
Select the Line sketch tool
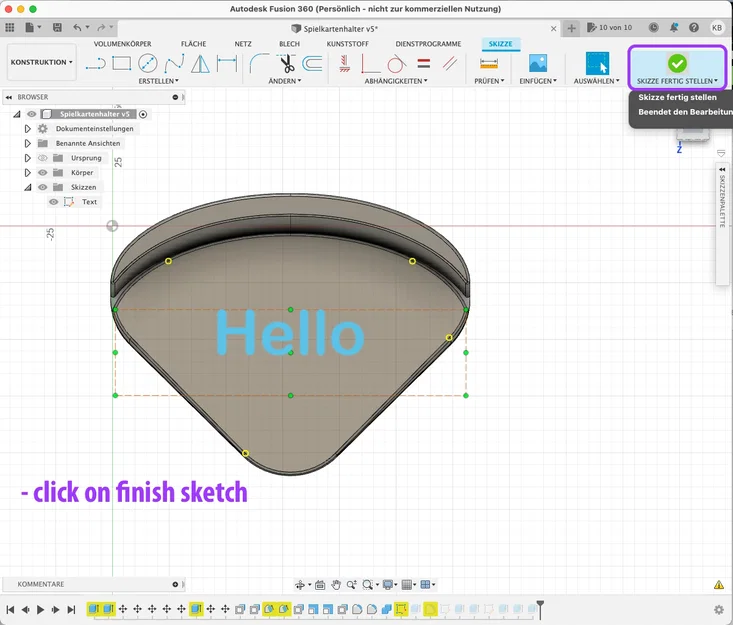(96, 64)
